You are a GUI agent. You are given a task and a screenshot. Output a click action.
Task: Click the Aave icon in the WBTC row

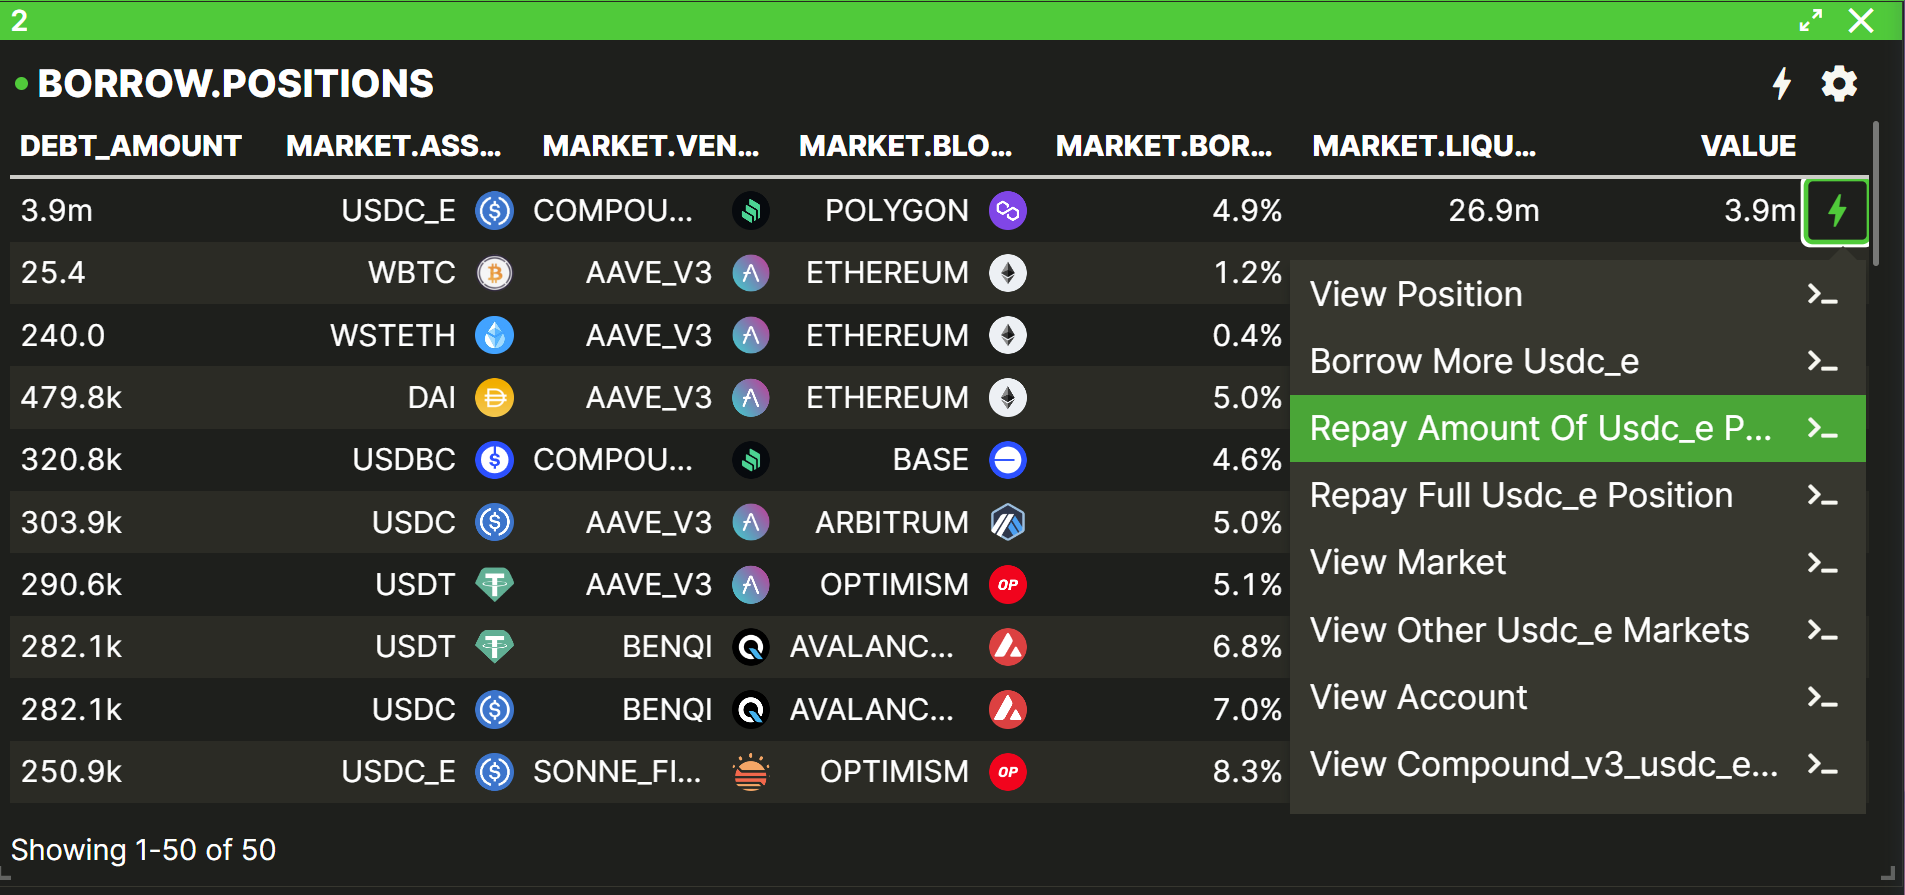[751, 273]
